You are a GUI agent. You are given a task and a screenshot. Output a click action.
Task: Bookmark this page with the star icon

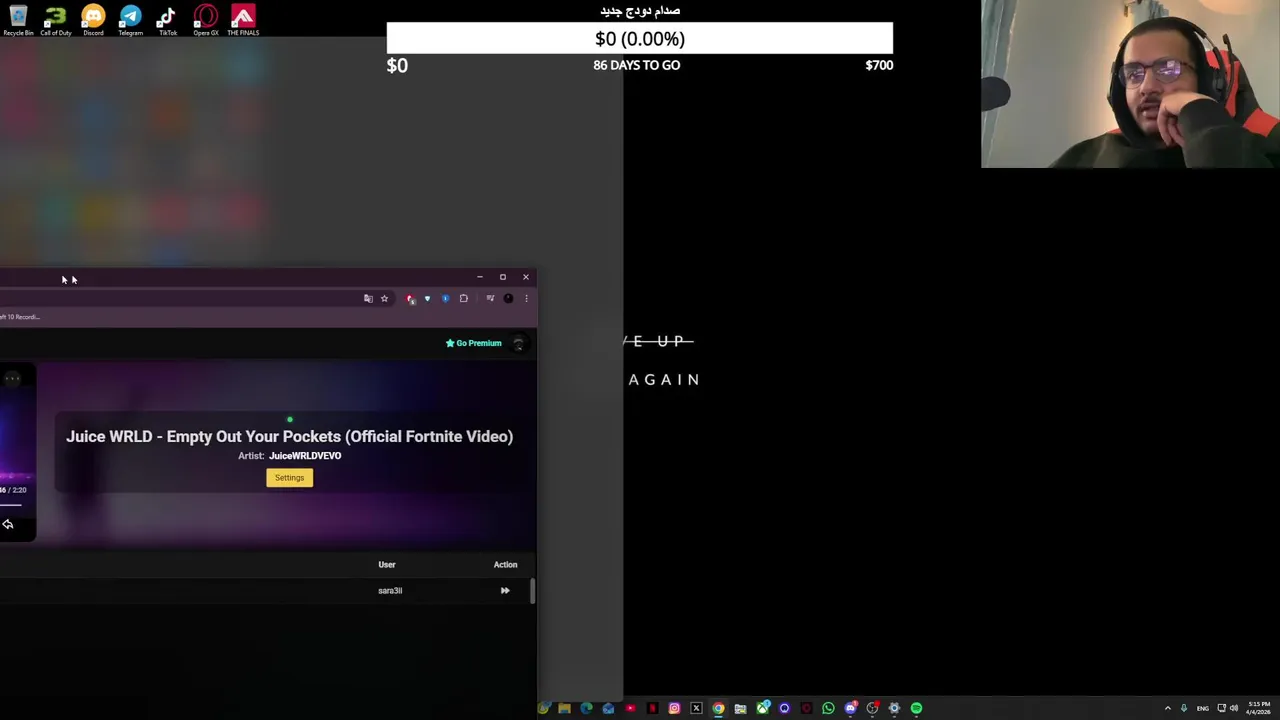pyautogui.click(x=384, y=298)
